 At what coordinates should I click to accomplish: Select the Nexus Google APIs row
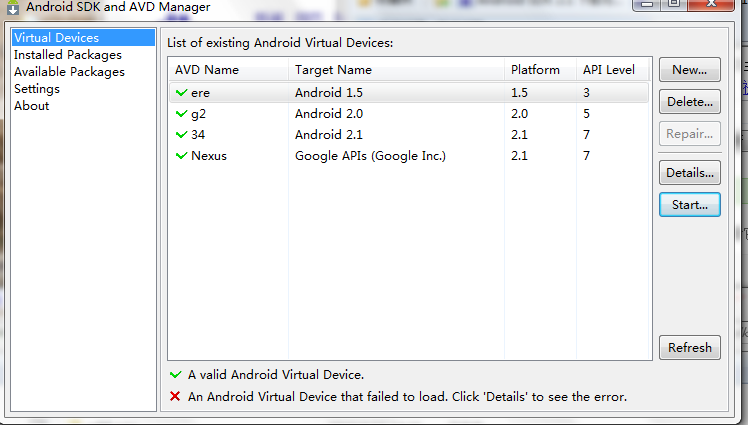coord(409,155)
